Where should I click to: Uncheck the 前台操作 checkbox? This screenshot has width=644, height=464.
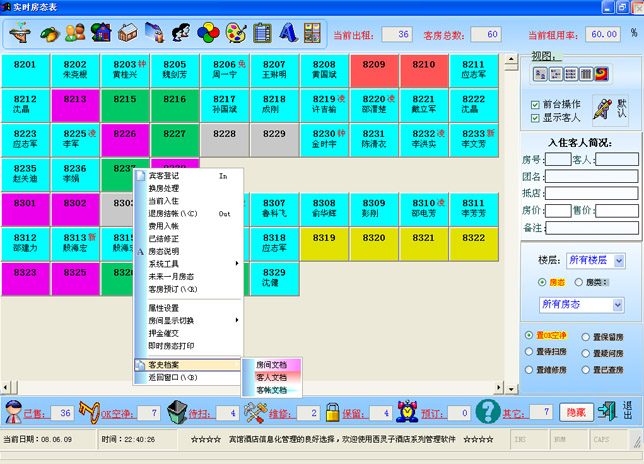click(x=534, y=103)
